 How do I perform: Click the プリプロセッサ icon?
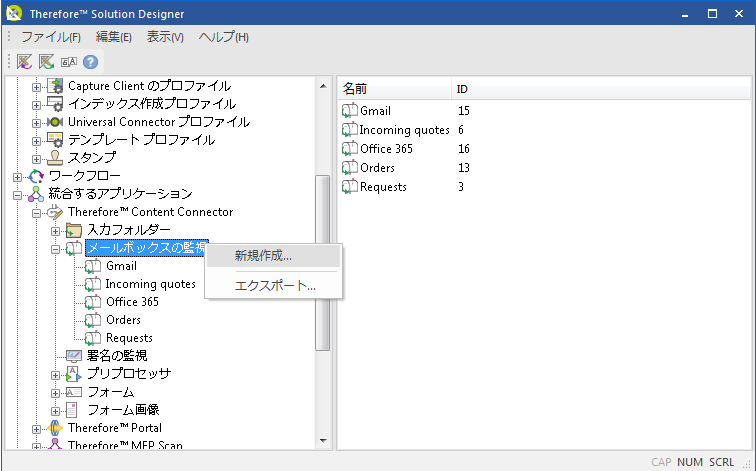tap(74, 374)
